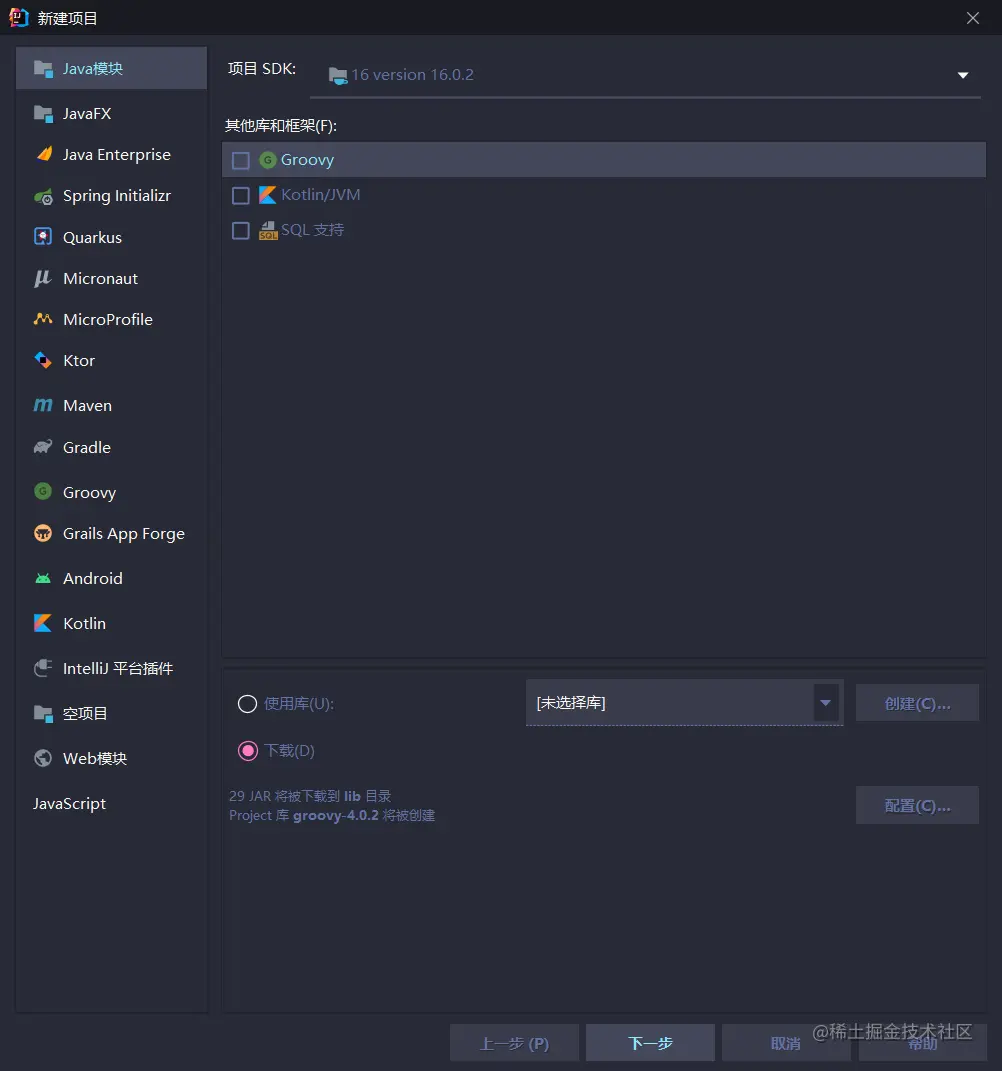Select the 使用库(U) radio button

click(x=247, y=704)
